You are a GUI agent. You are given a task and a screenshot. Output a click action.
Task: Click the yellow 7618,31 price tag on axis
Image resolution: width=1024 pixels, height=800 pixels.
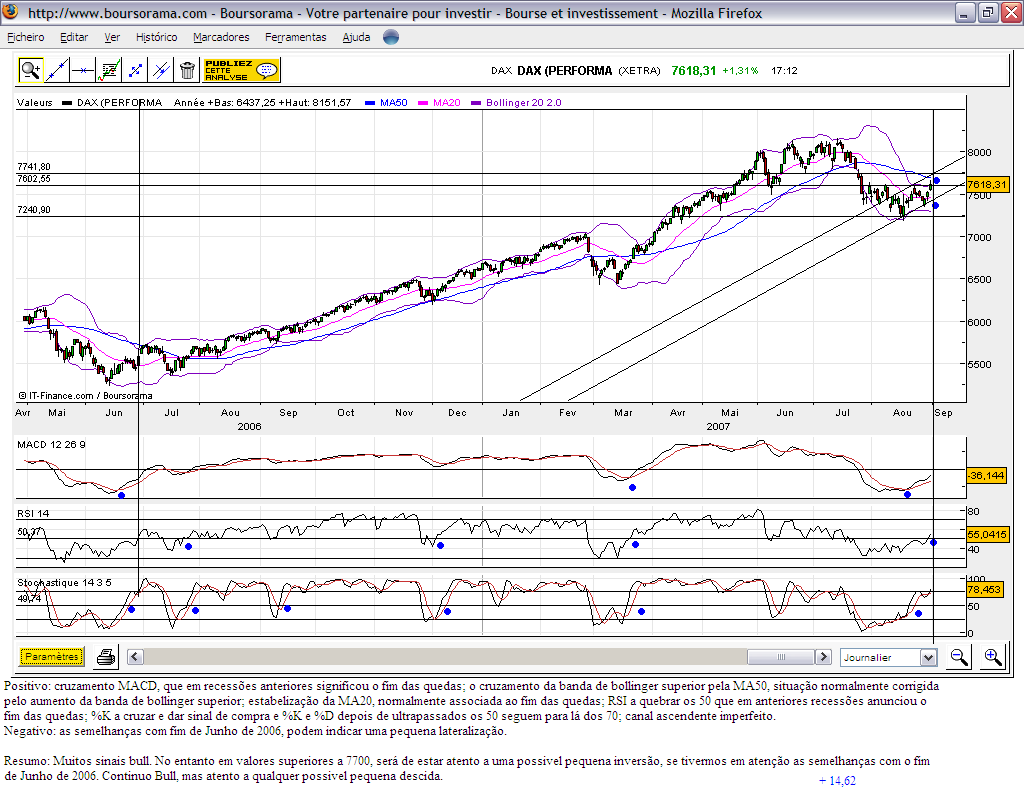(987, 185)
